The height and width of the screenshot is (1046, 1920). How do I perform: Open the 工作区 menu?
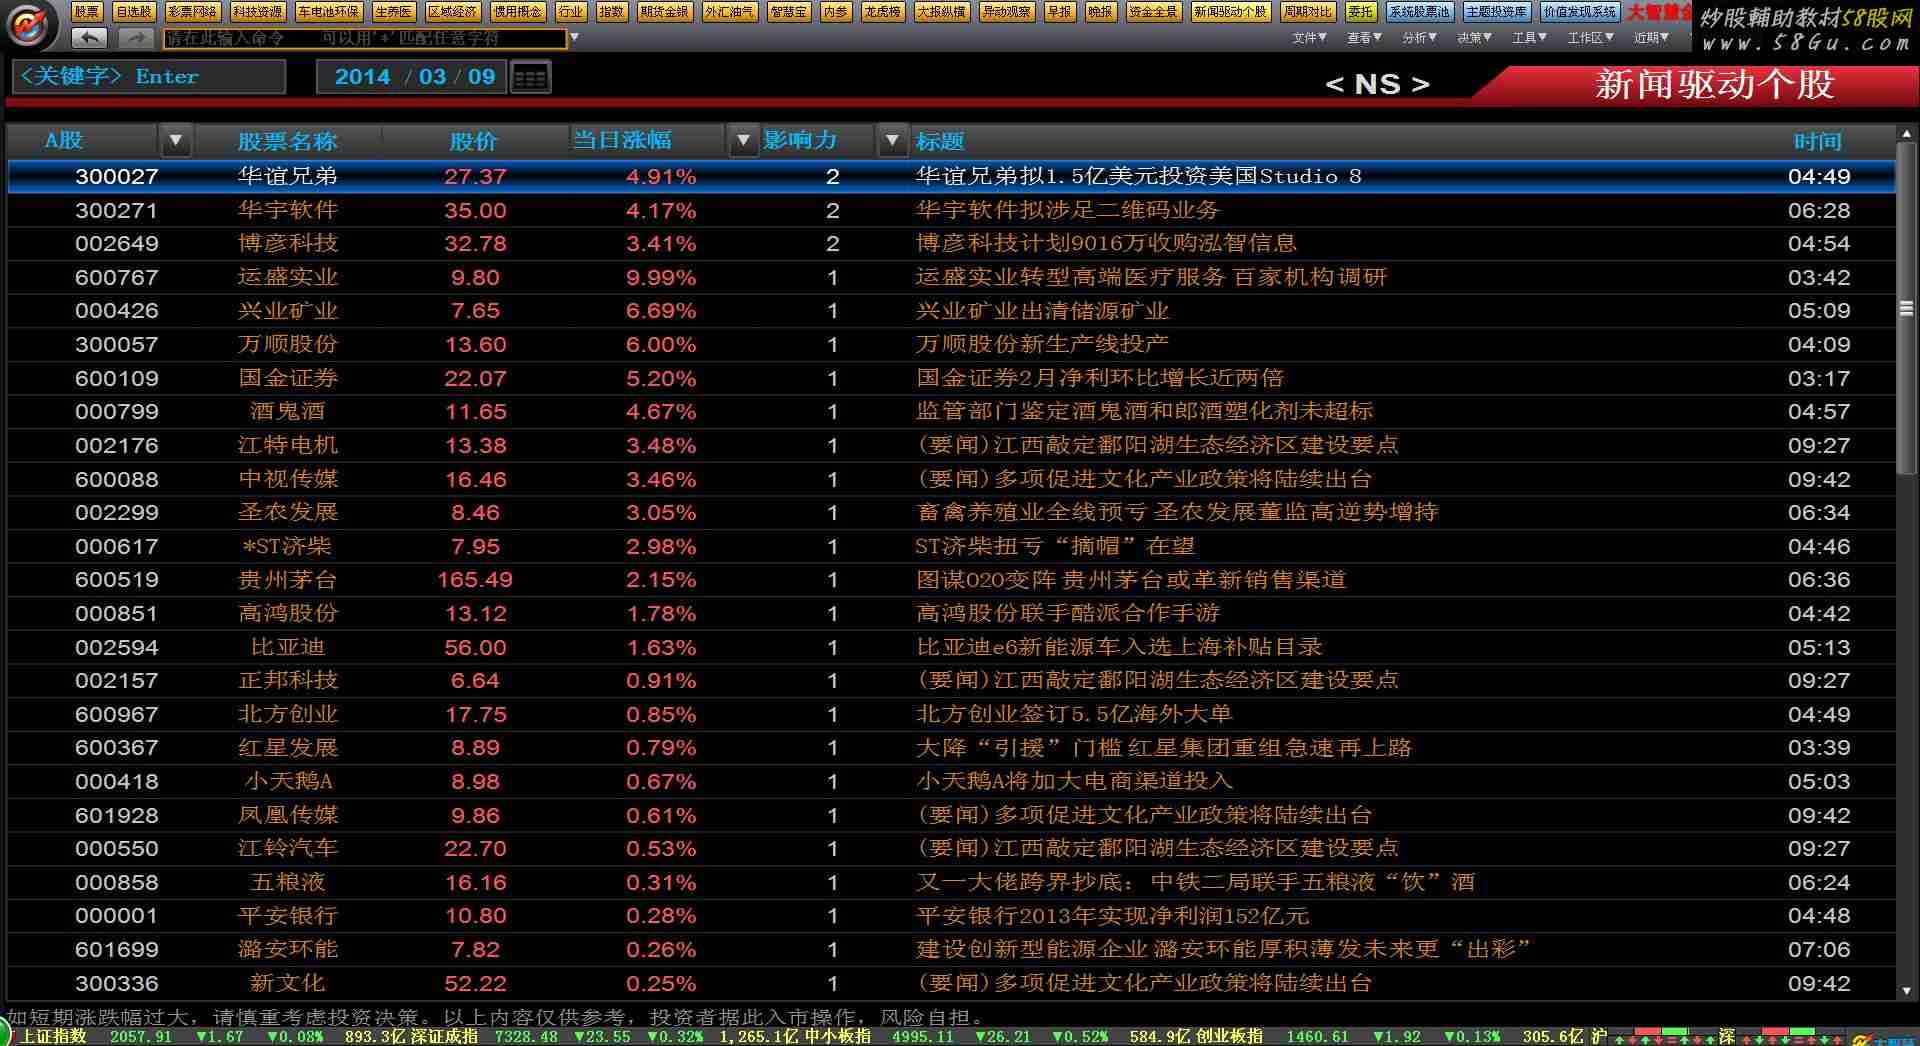tap(1590, 37)
